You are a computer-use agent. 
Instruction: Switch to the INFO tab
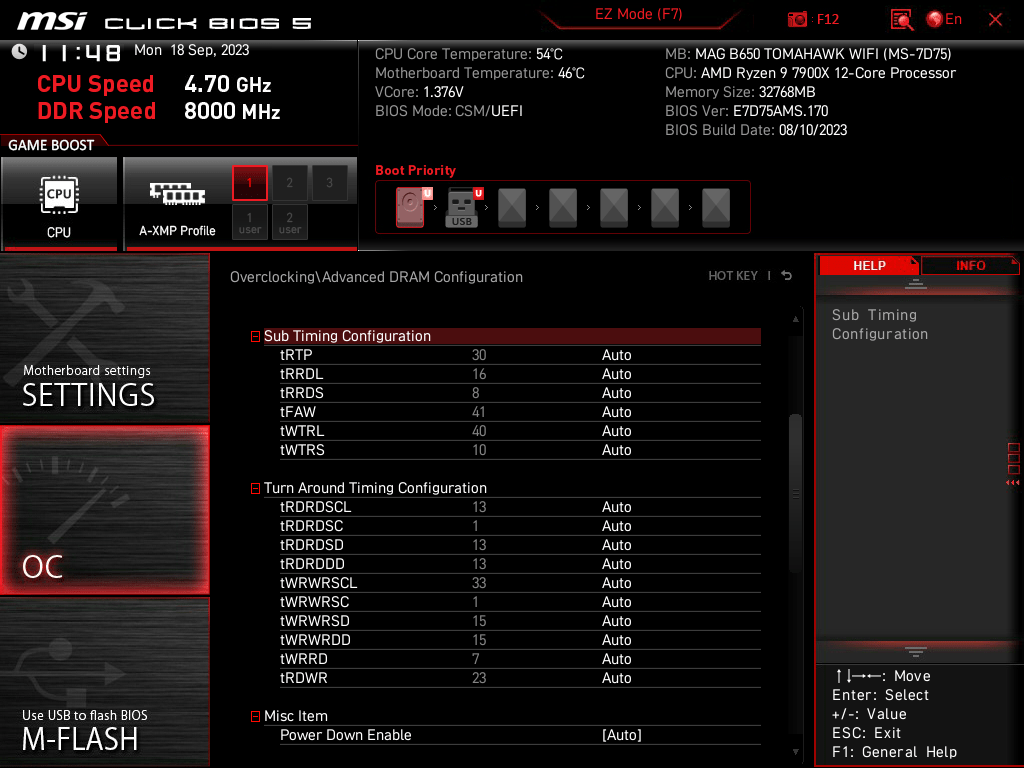click(x=970, y=266)
